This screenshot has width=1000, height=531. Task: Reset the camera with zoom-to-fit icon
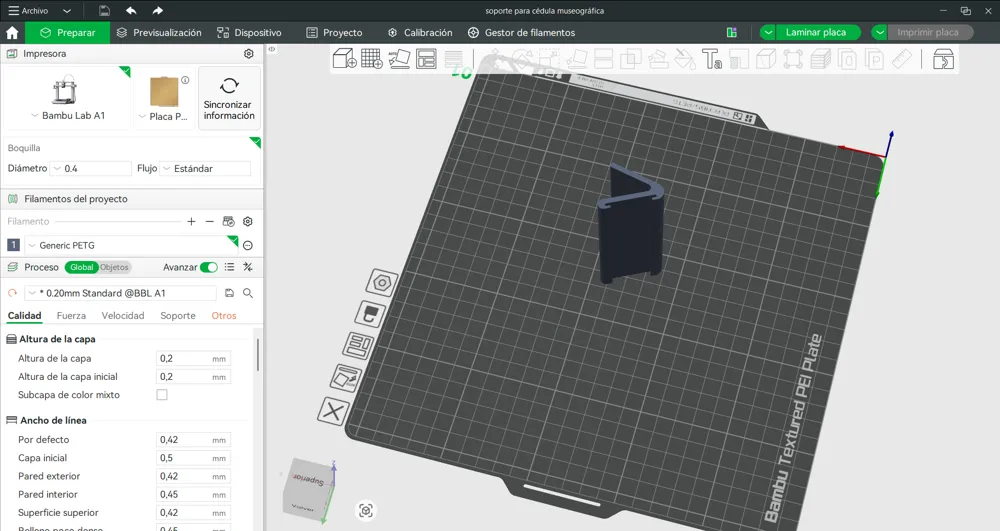(366, 511)
